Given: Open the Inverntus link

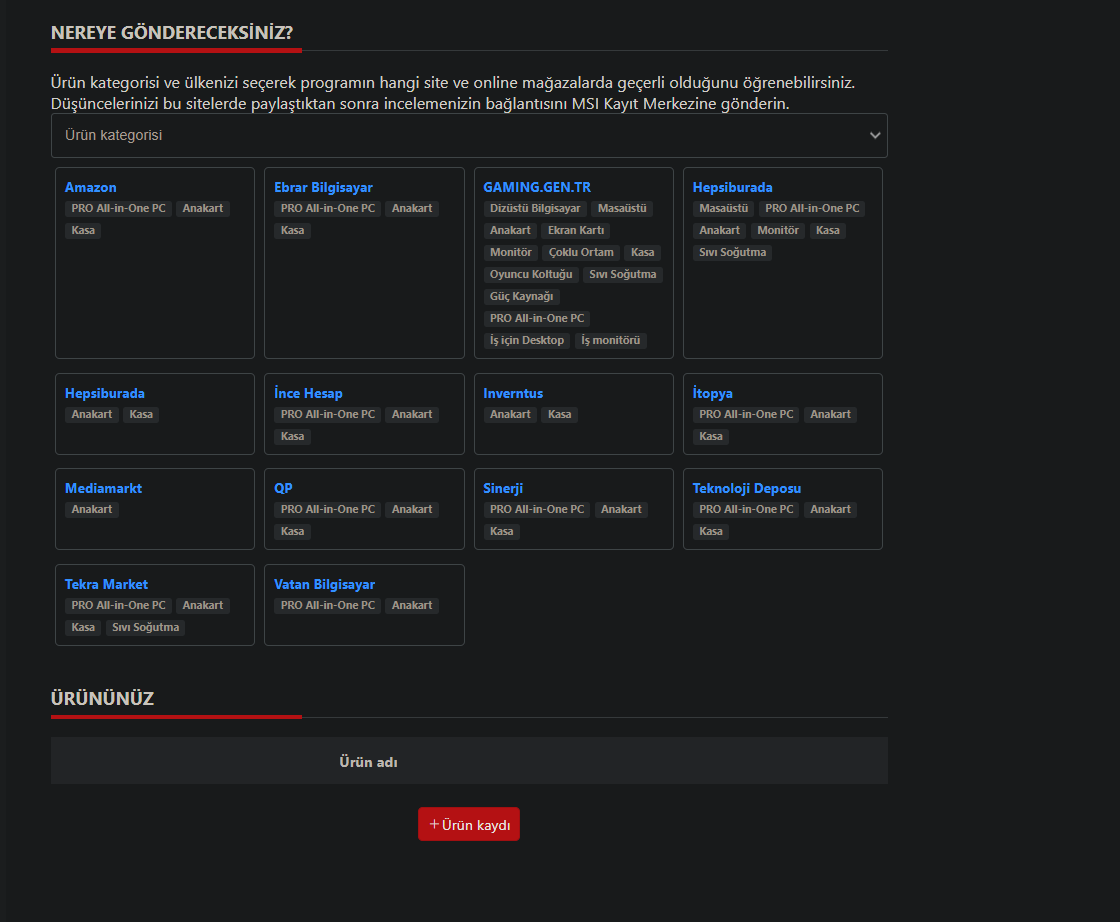Looking at the screenshot, I should 513,393.
